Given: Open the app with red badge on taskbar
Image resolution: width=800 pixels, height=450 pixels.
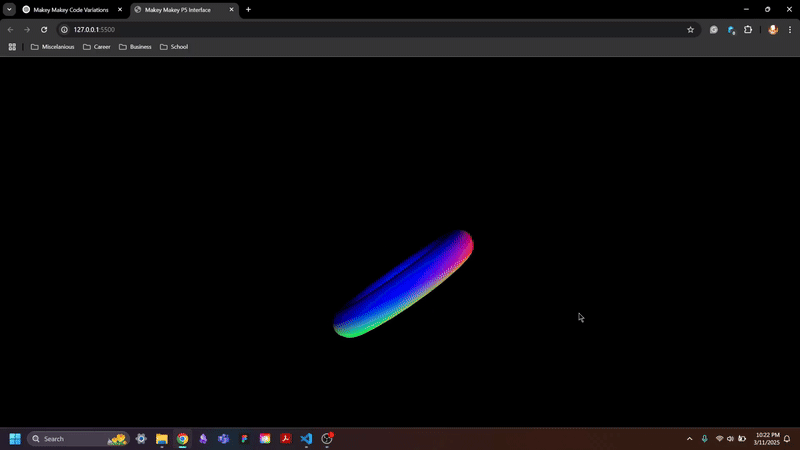Looking at the screenshot, I should click(x=327, y=439).
